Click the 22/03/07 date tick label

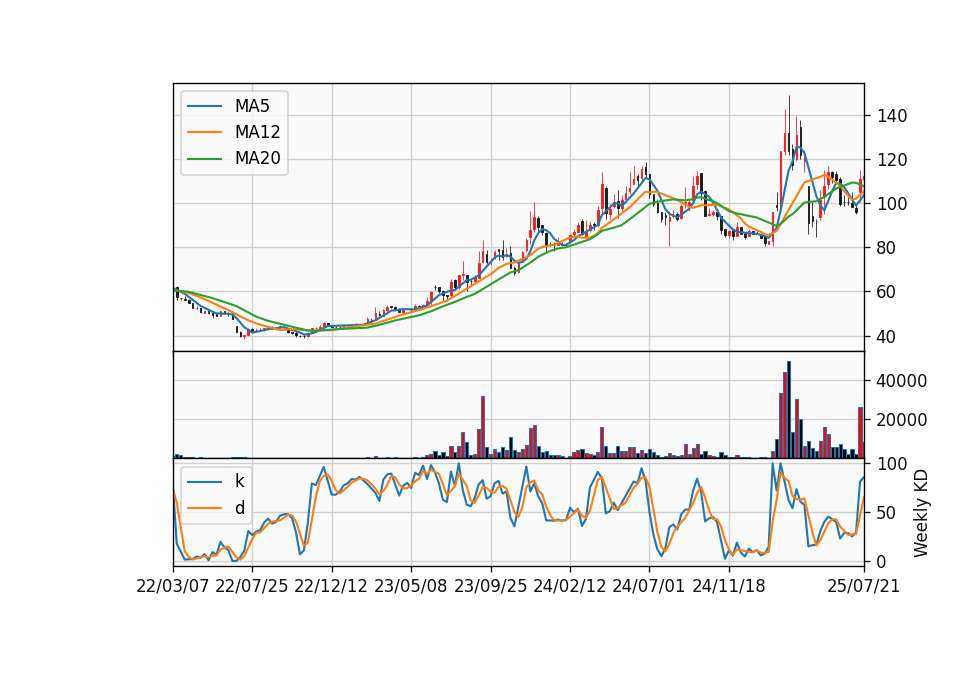173,586
